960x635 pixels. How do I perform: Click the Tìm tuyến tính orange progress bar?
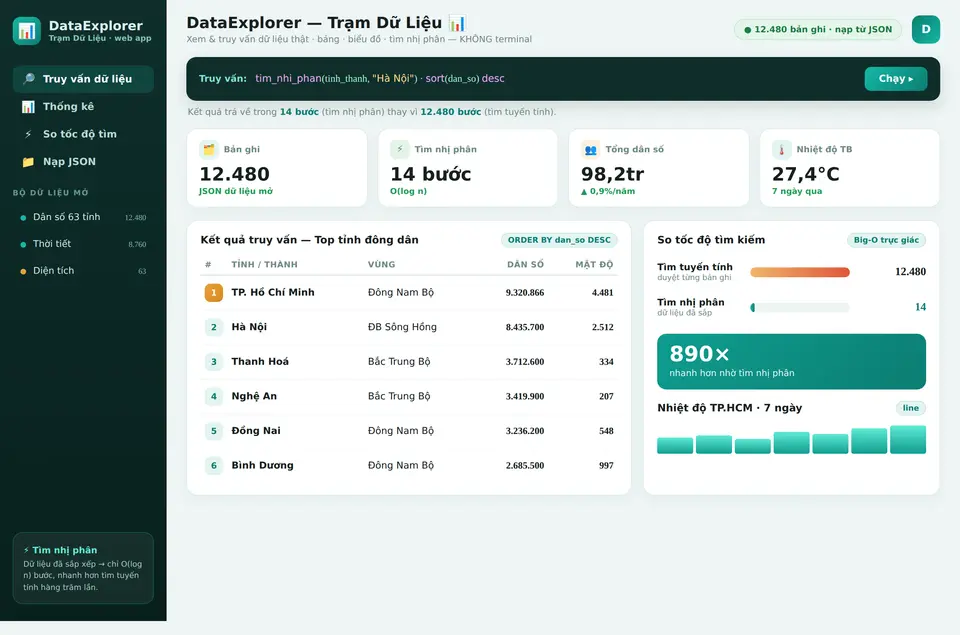coord(800,272)
